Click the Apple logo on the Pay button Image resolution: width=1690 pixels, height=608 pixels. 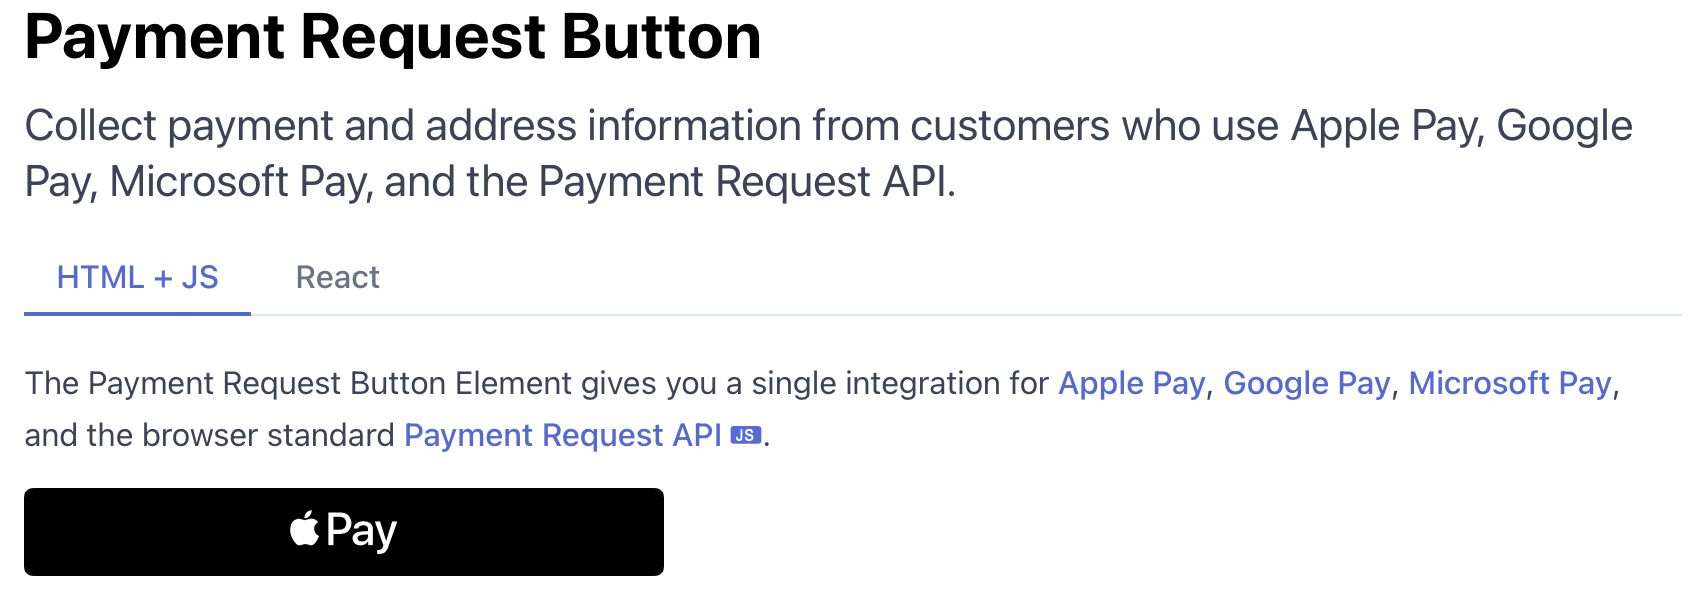tap(304, 529)
